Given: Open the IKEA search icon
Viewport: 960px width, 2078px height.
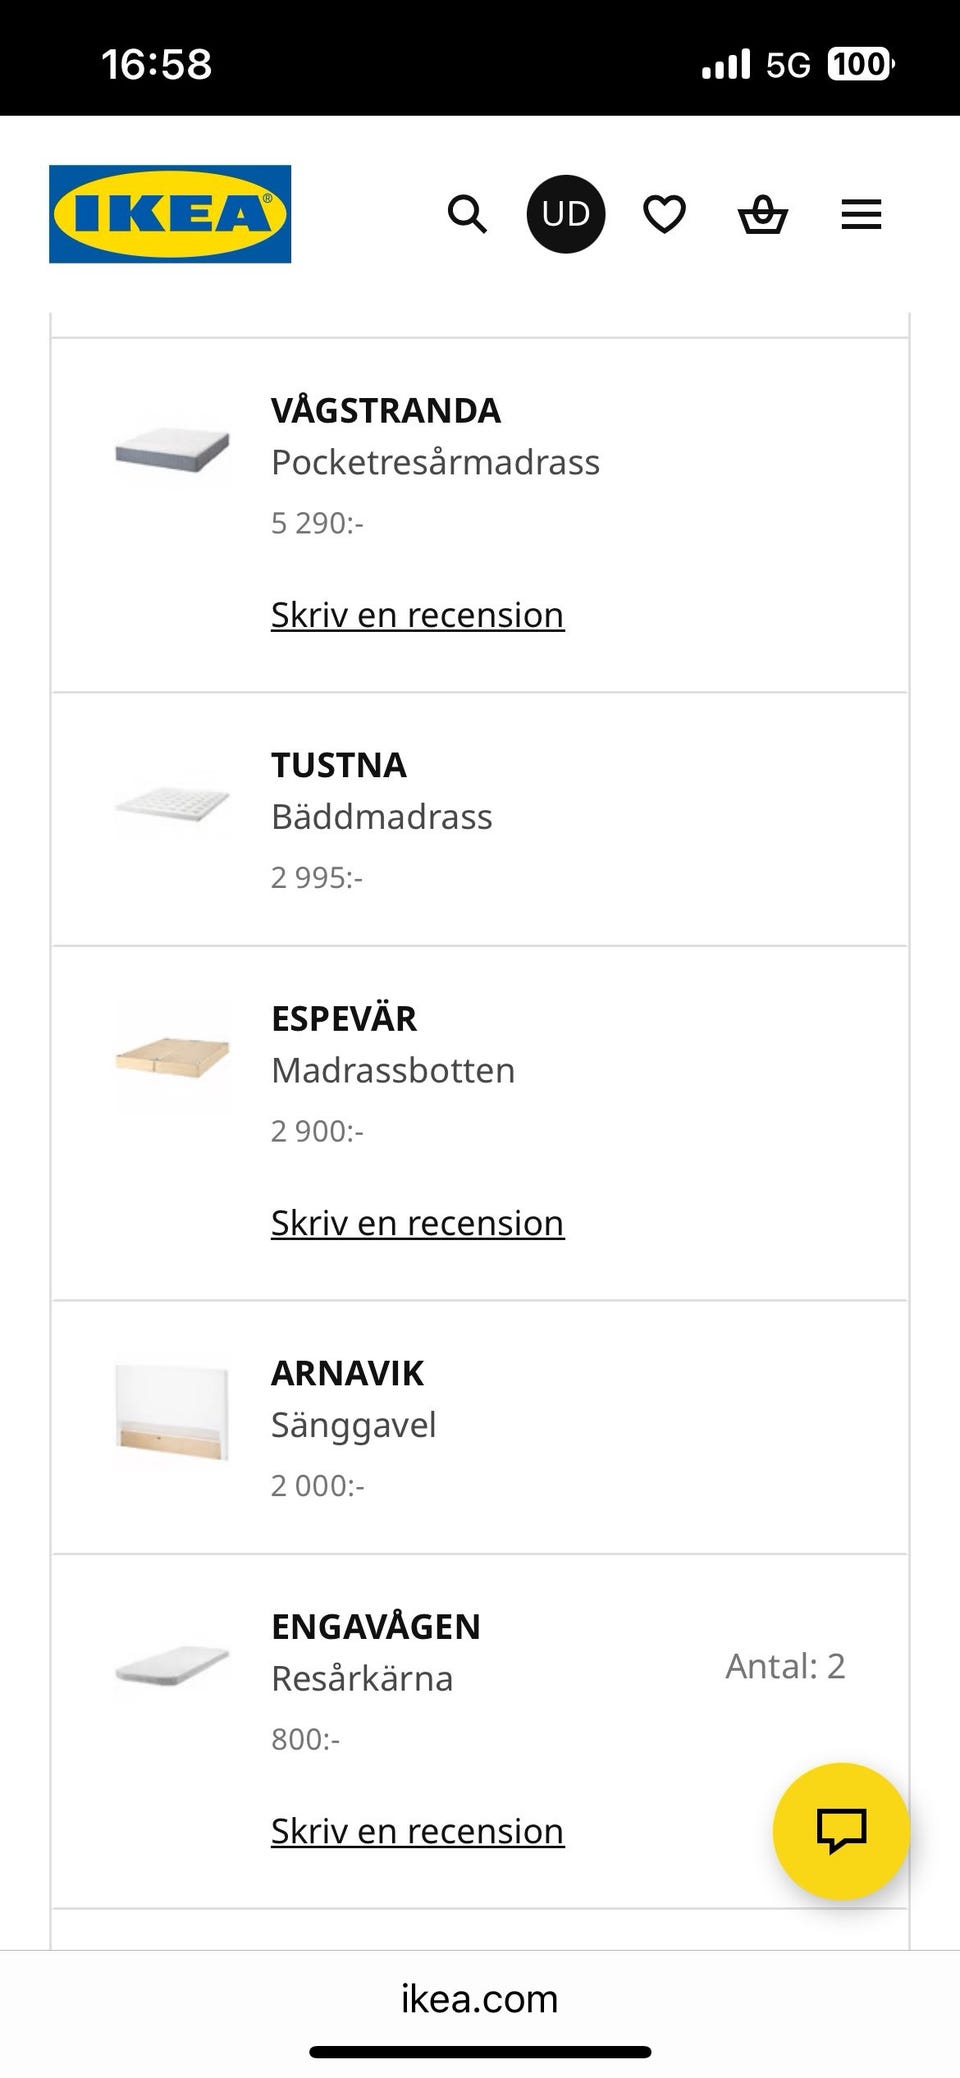Looking at the screenshot, I should pos(467,214).
